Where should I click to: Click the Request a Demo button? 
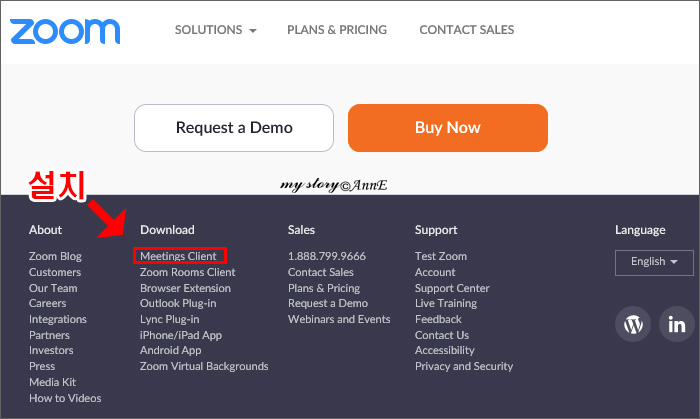(234, 128)
